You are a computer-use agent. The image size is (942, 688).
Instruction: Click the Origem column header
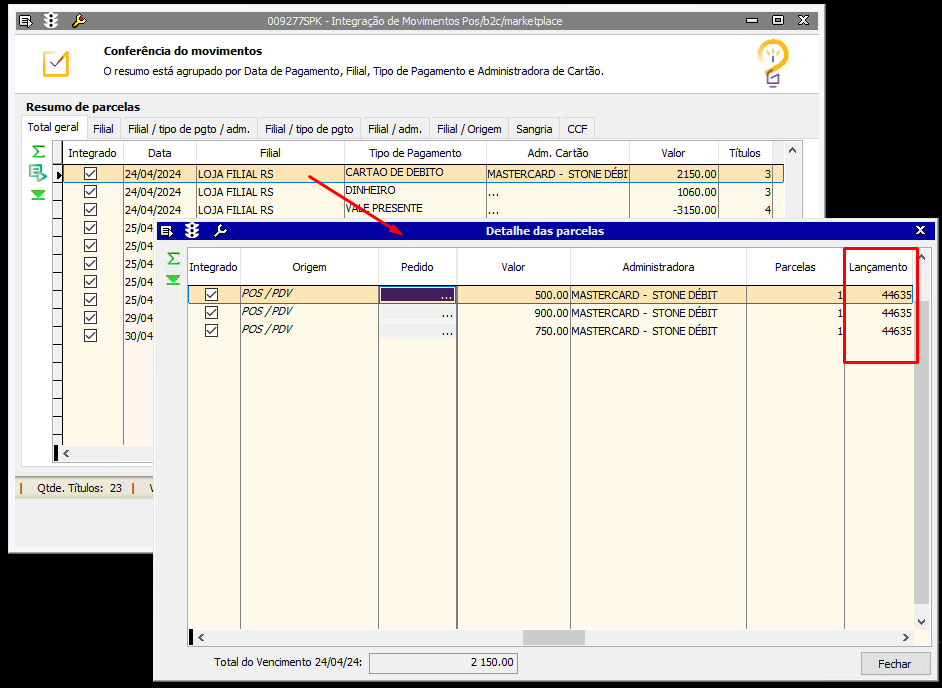309,267
